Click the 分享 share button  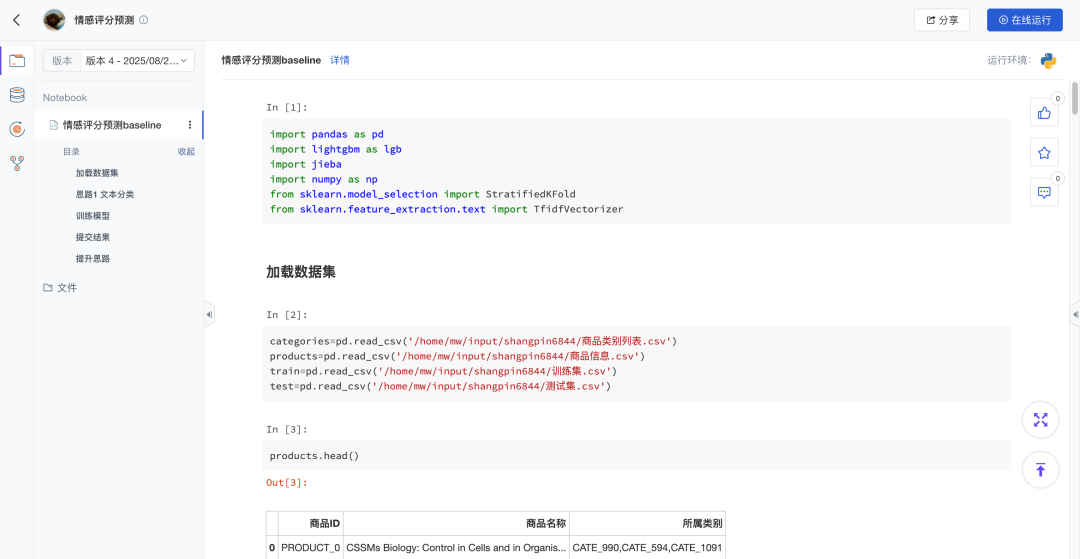click(942, 20)
